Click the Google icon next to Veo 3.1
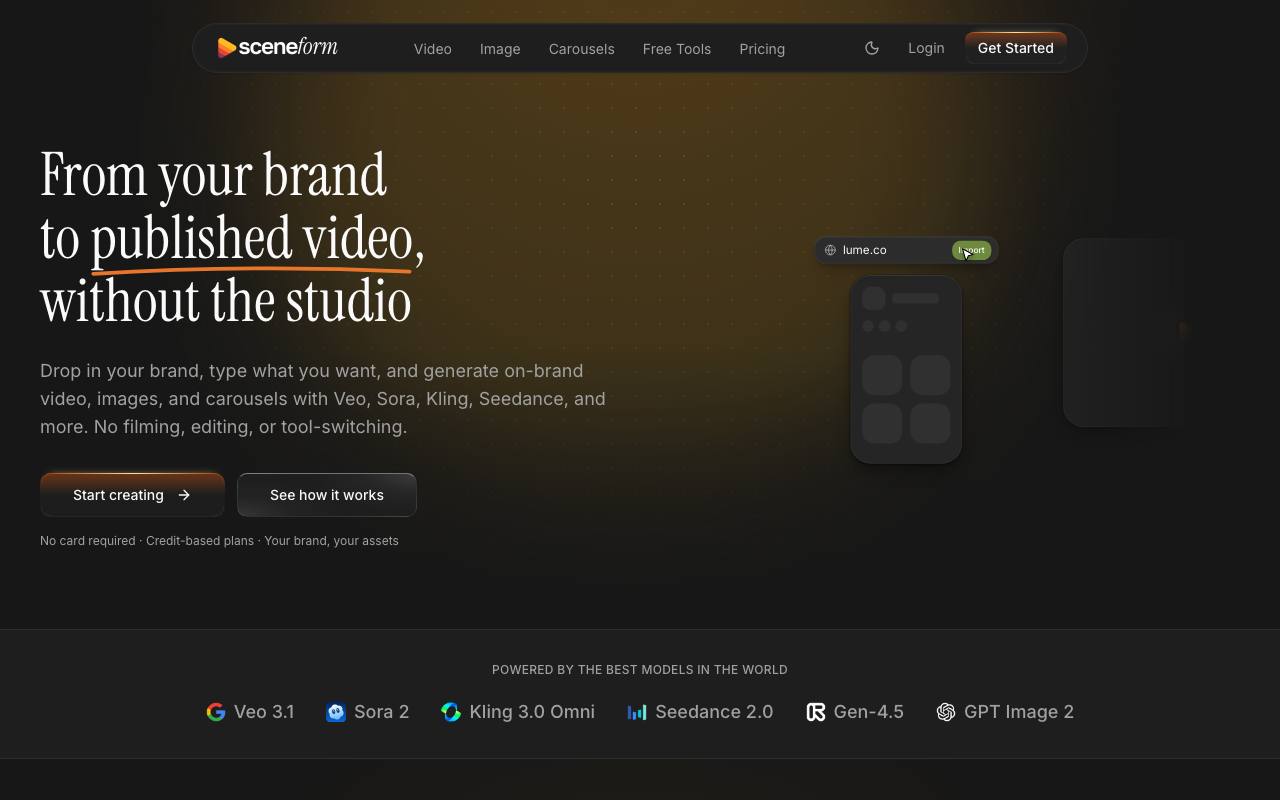 coord(216,712)
